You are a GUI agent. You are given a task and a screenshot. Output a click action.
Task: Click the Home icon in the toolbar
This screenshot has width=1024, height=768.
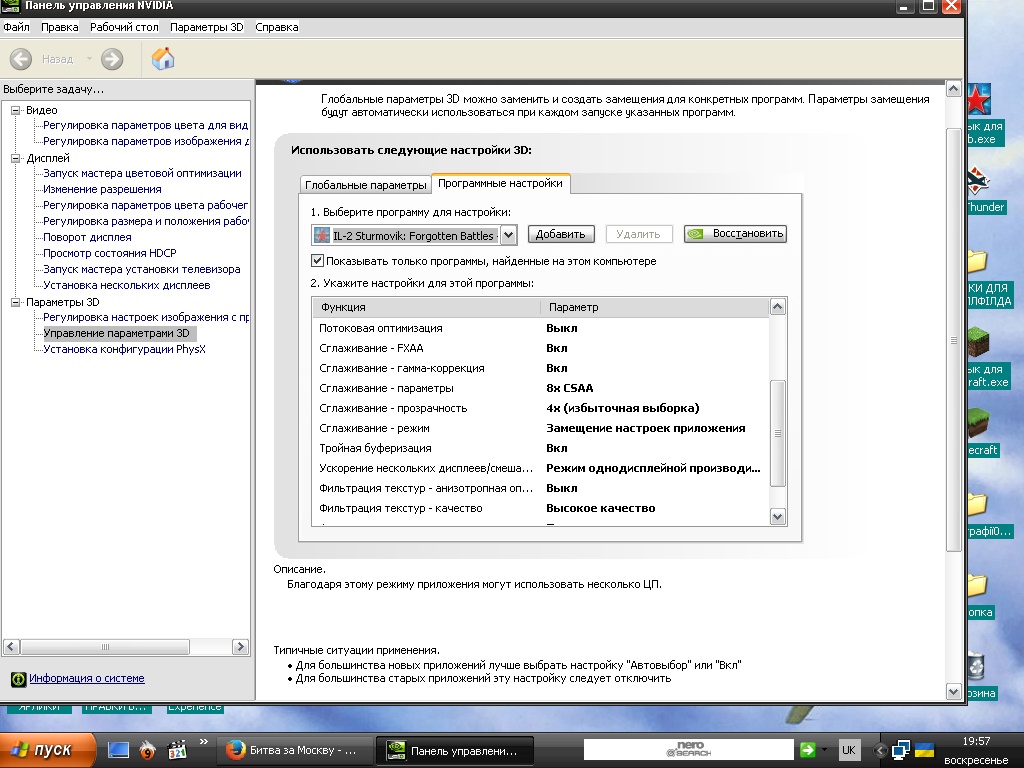point(163,59)
